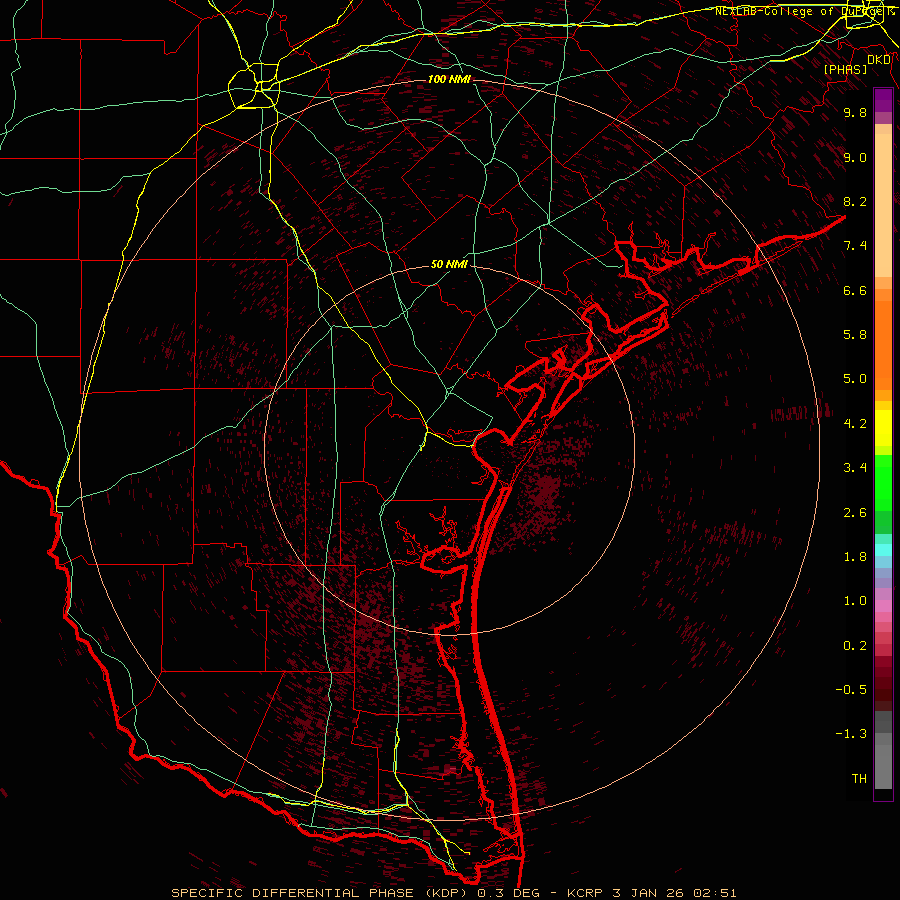Pick the bright green segment of the color bar
This screenshot has width=900, height=900.
tap(883, 482)
